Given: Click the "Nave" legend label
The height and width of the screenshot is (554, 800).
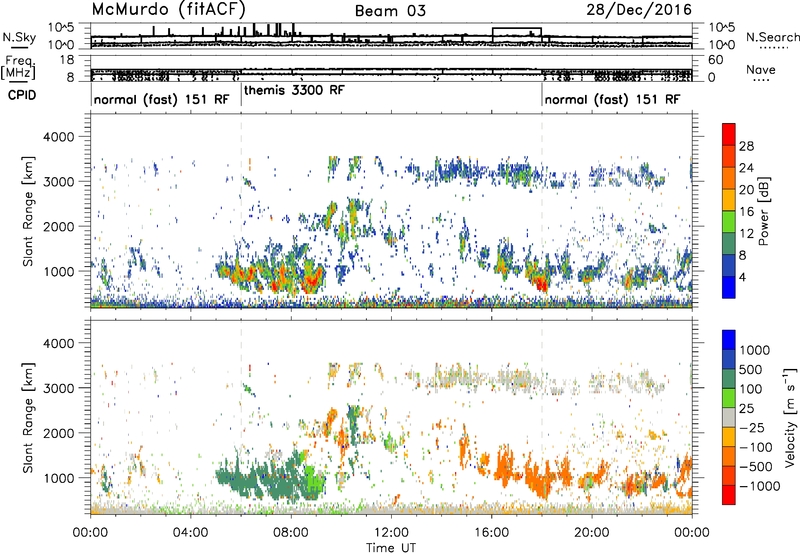Looking at the screenshot, I should click(x=761, y=69).
